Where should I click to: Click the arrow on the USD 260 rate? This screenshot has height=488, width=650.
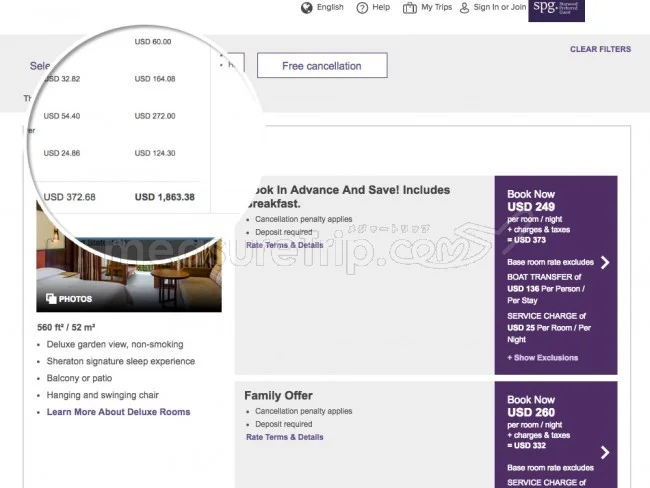coord(604,452)
